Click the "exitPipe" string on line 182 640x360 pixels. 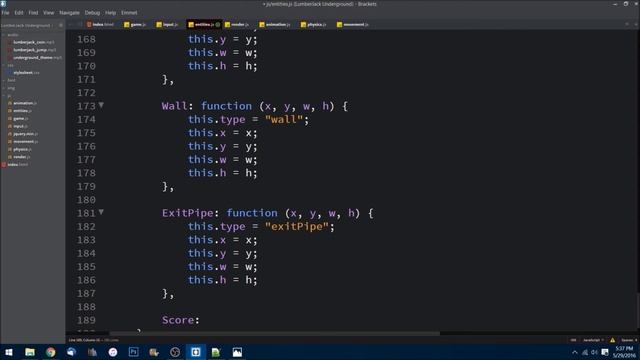click(x=297, y=227)
